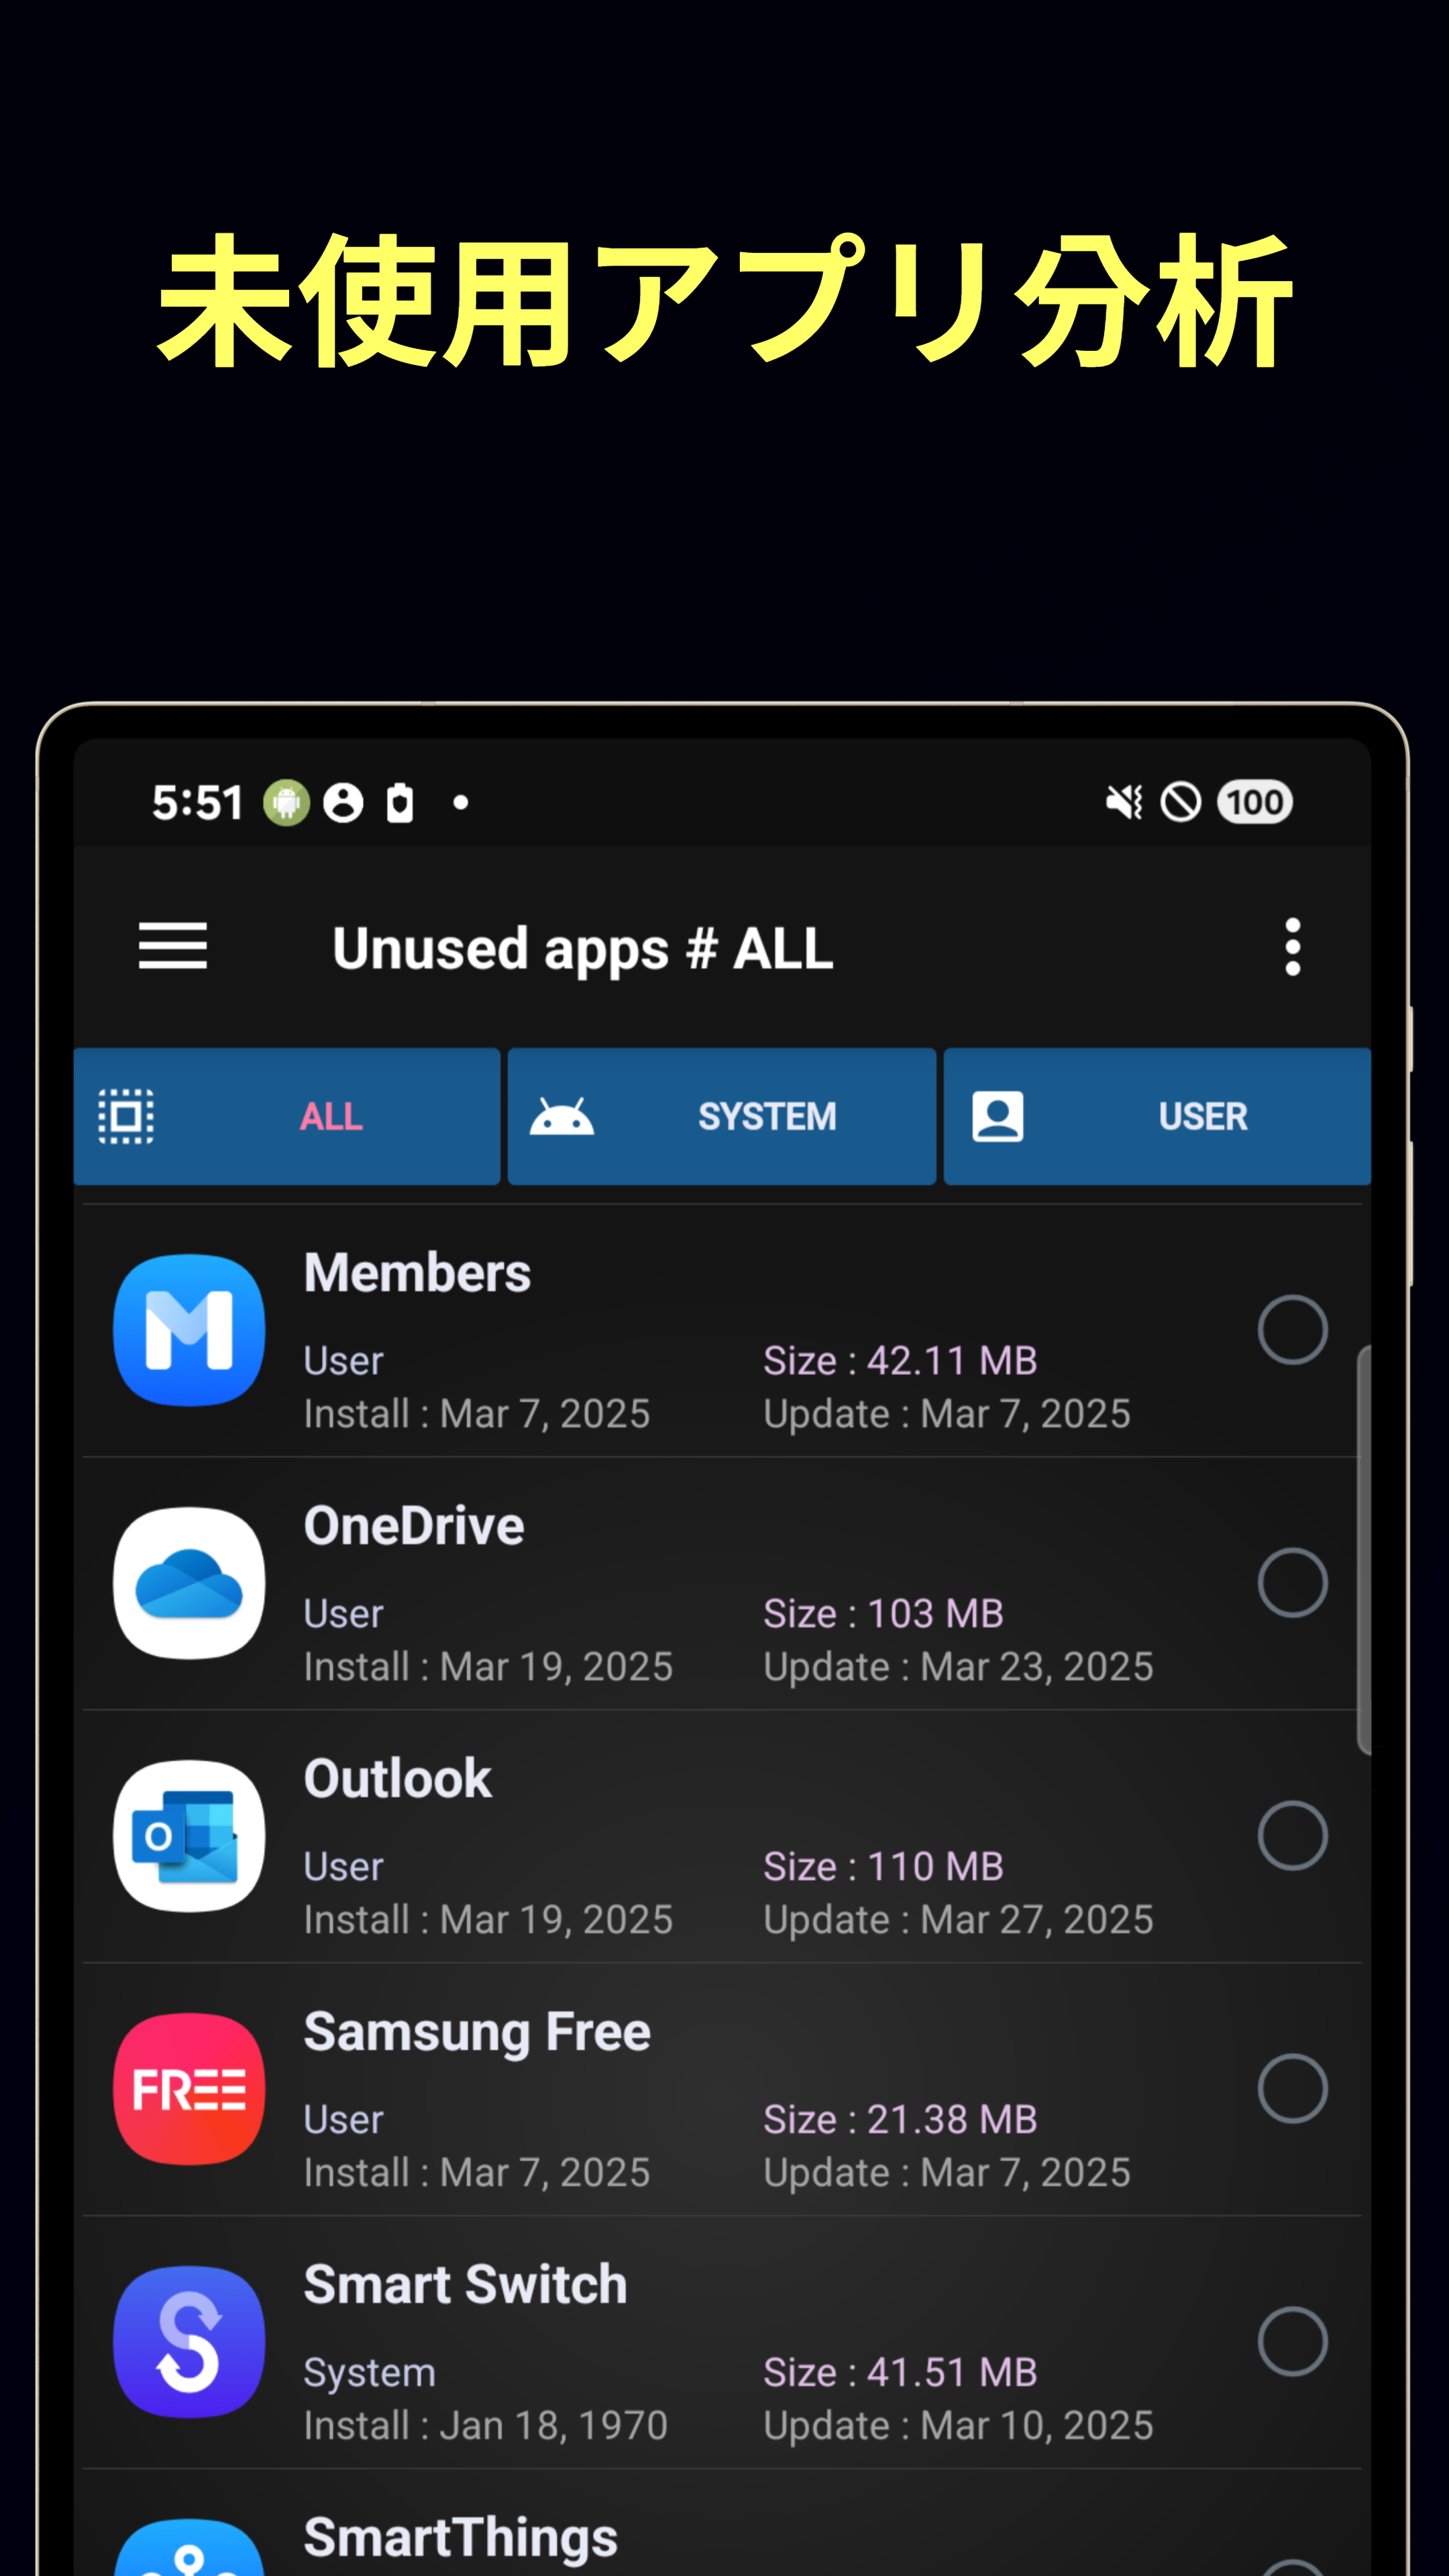Click the Android robot icon in SYSTEM tab
1449x2576 pixels.
click(561, 1116)
